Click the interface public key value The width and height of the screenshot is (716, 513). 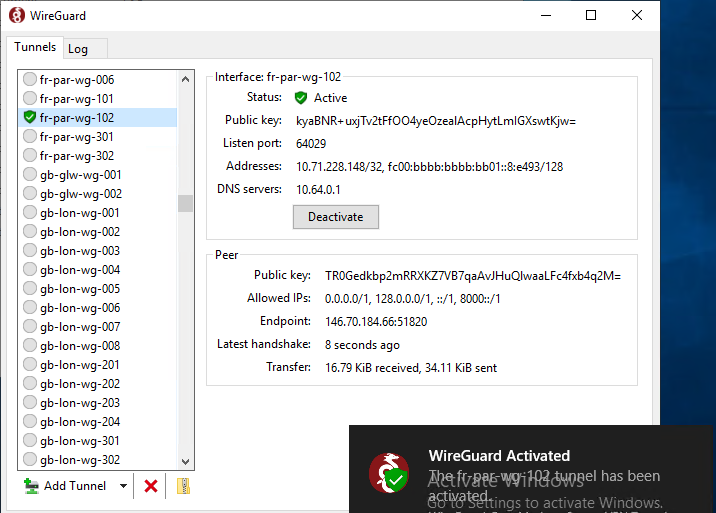436,121
